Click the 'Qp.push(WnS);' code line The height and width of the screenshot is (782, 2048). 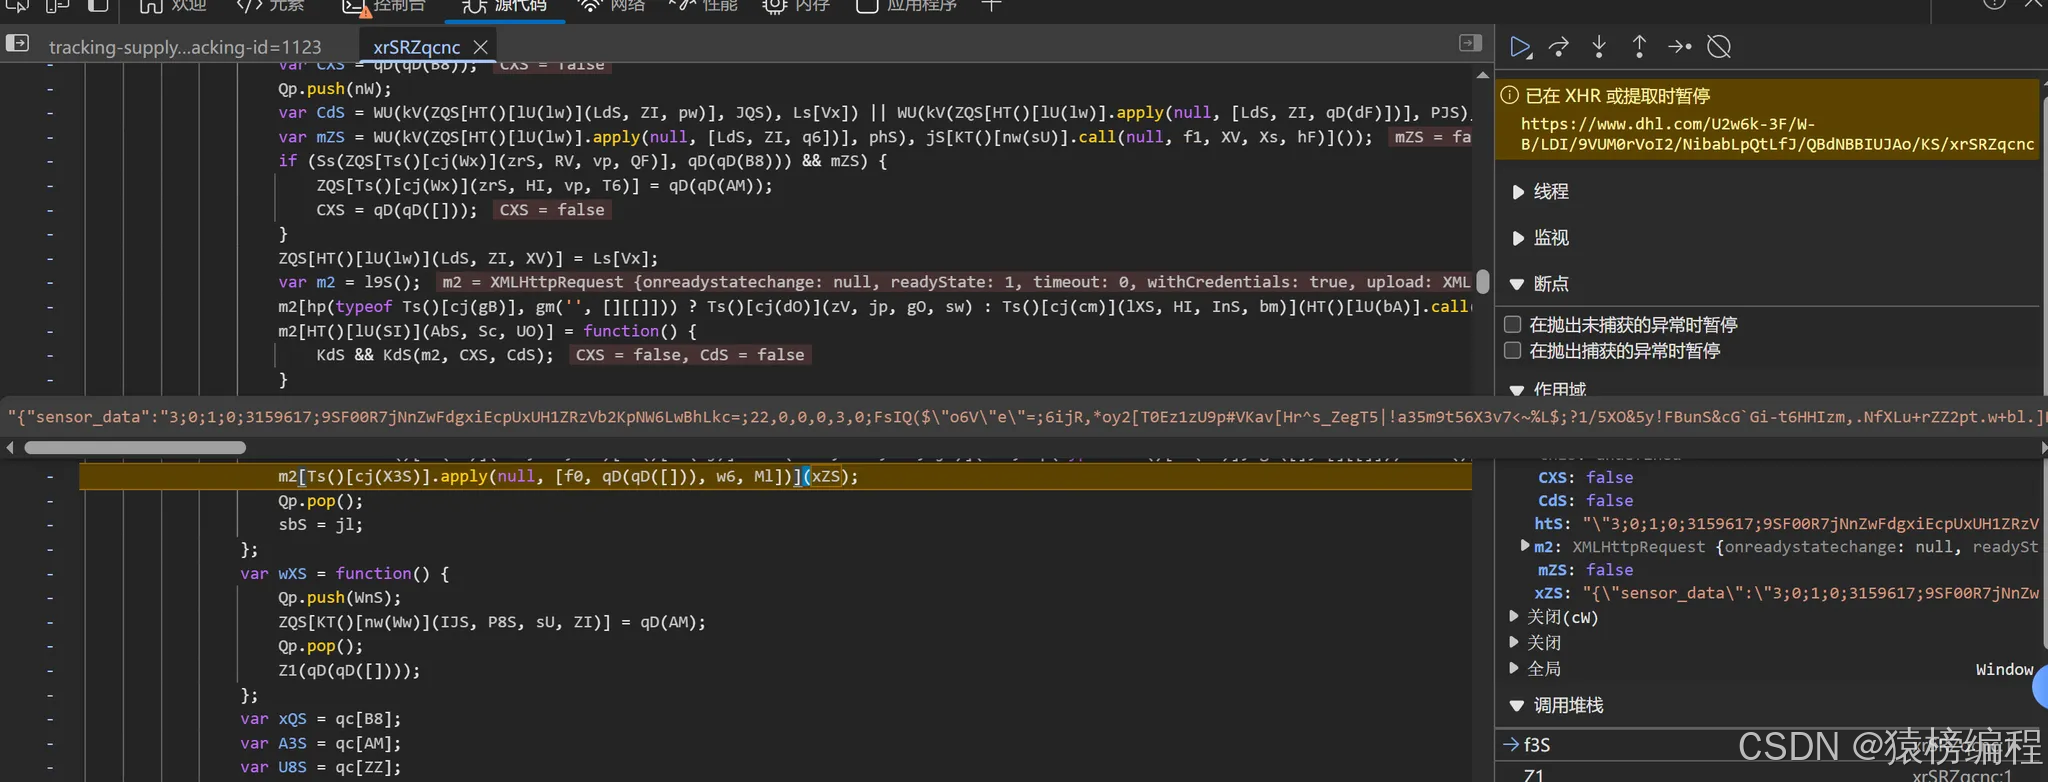click(x=340, y=597)
